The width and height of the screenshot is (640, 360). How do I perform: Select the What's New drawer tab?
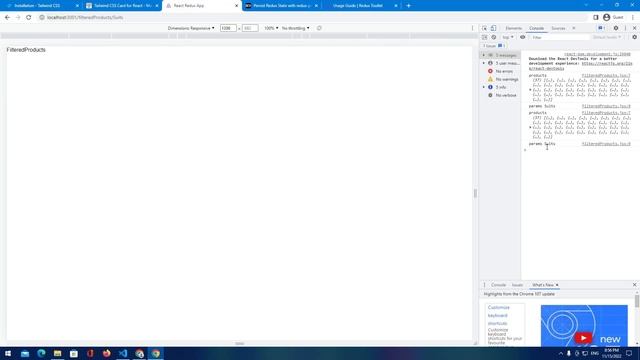click(543, 285)
